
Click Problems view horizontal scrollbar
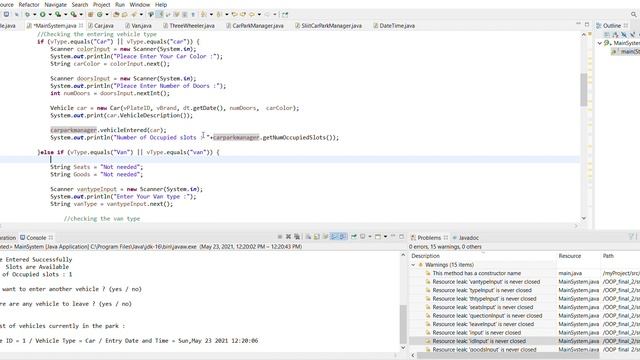pos(508,355)
